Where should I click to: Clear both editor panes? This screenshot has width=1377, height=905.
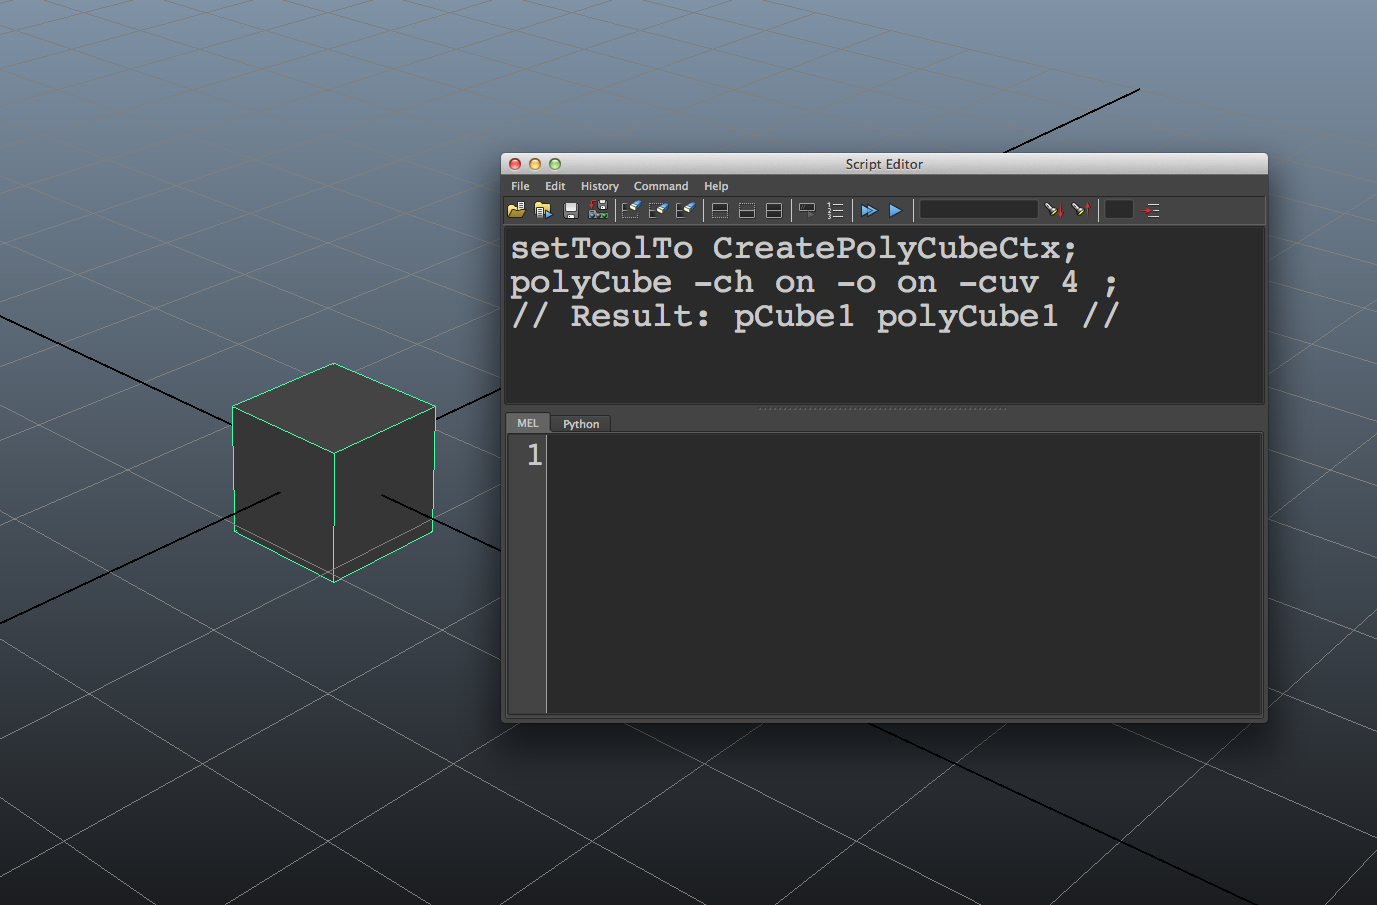click(685, 209)
